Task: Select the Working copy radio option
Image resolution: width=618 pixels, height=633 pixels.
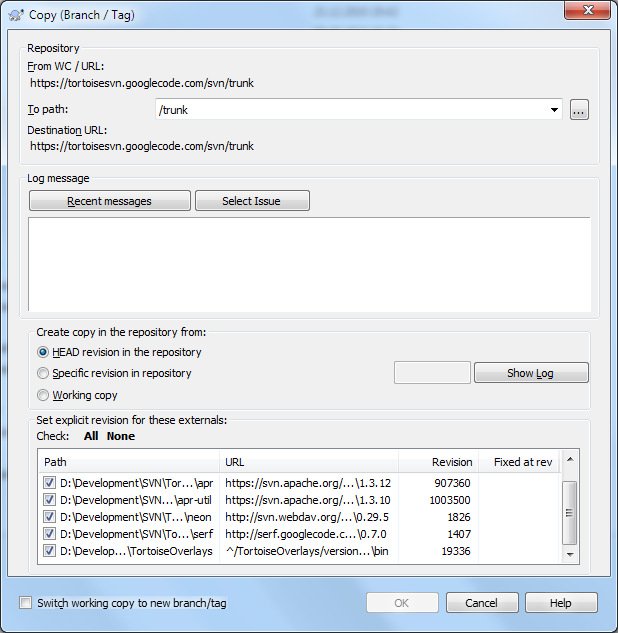Action: [43, 395]
